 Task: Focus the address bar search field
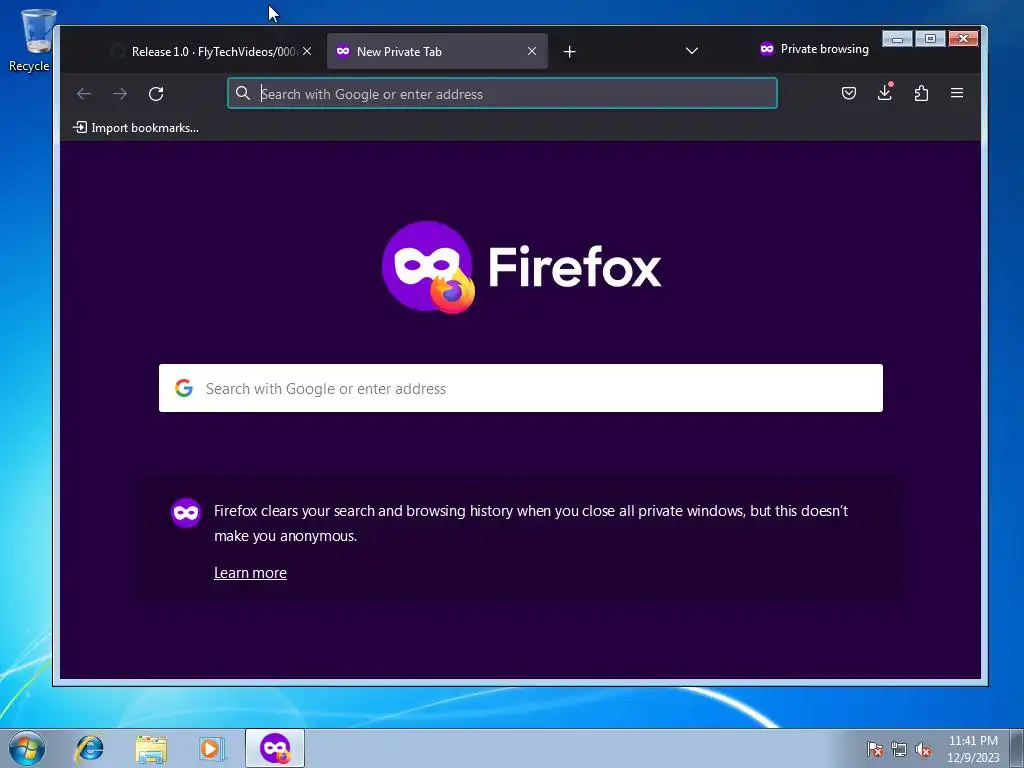[502, 93]
